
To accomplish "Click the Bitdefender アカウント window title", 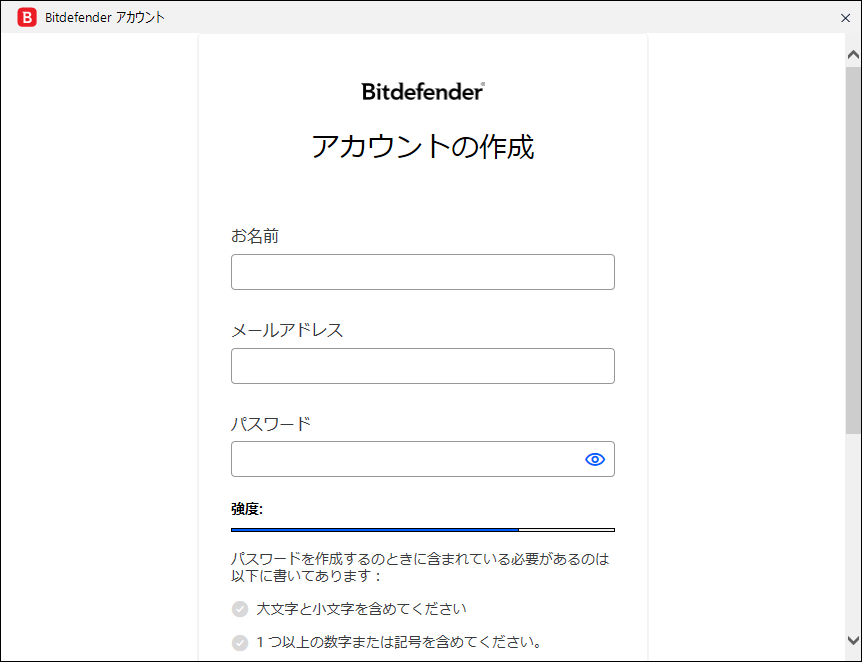I will [x=104, y=18].
